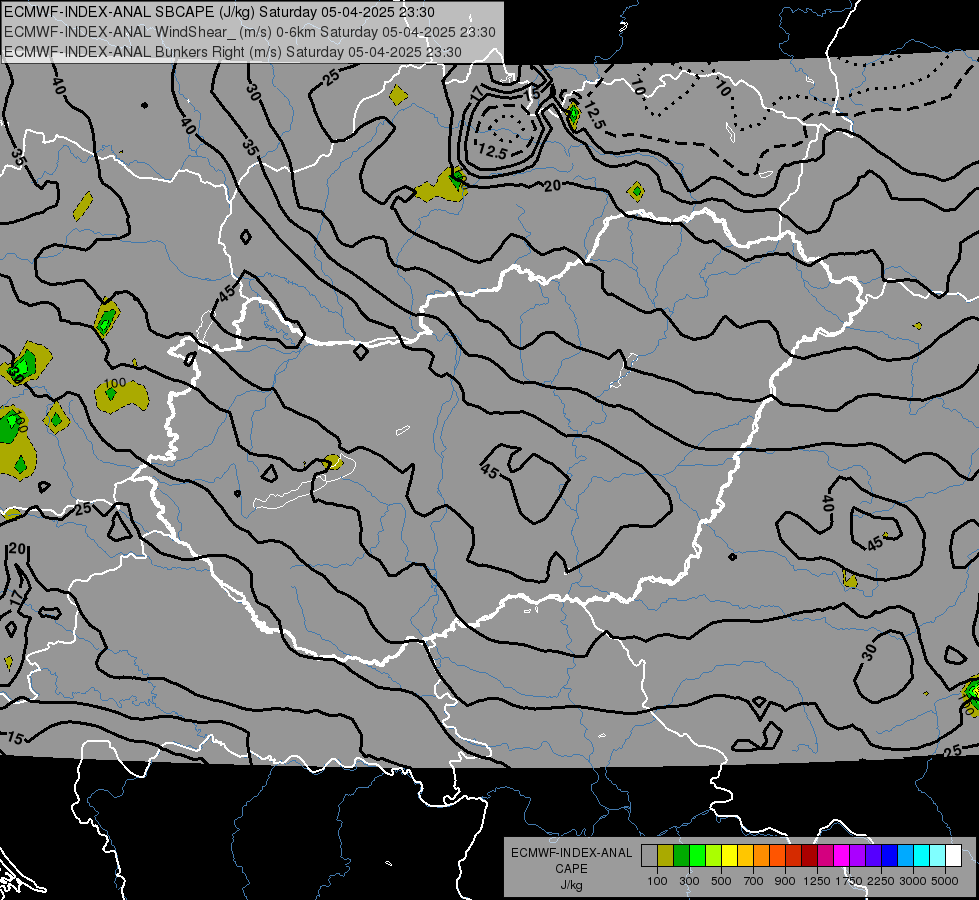Click the legend scale value 1250
The image size is (979, 900).
[x=817, y=881]
